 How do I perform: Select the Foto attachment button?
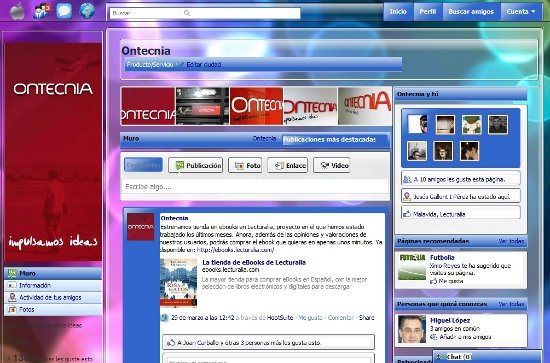[x=245, y=166]
